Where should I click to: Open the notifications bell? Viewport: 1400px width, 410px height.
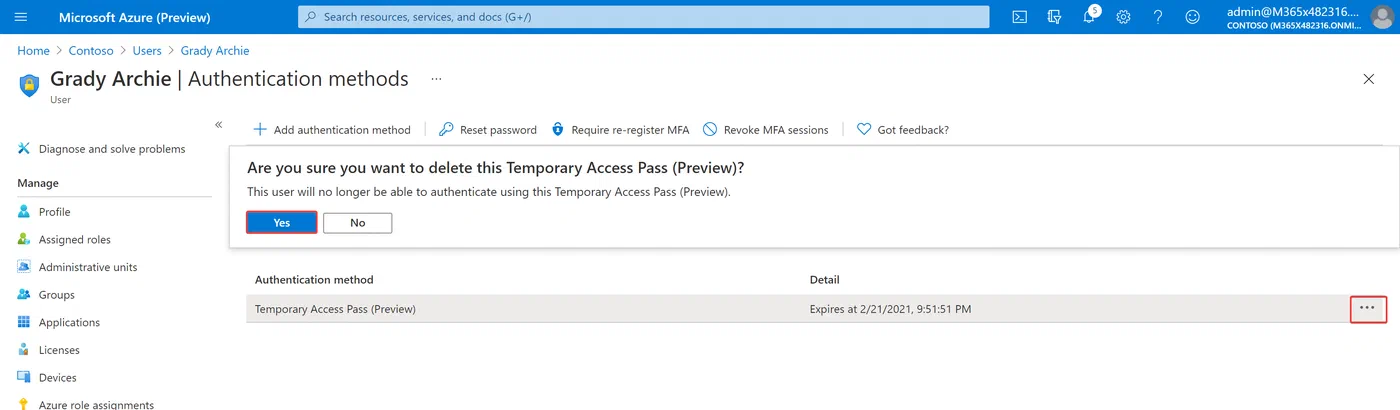(1089, 17)
